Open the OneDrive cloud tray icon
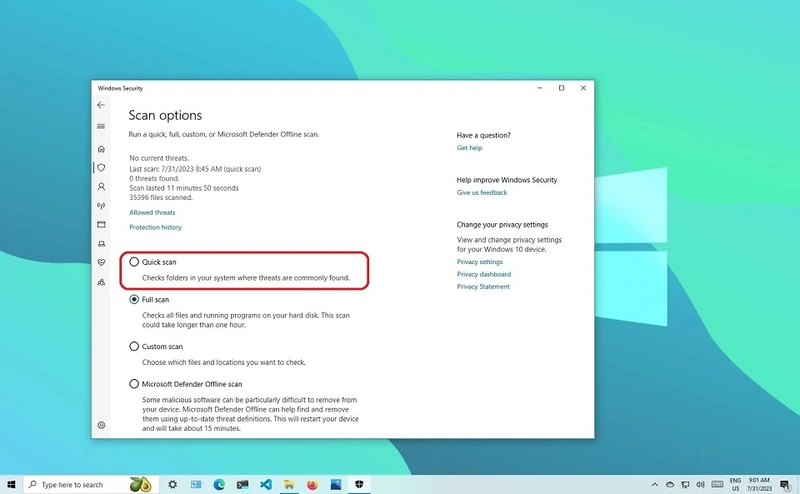Image resolution: width=800 pixels, height=494 pixels. (670, 484)
